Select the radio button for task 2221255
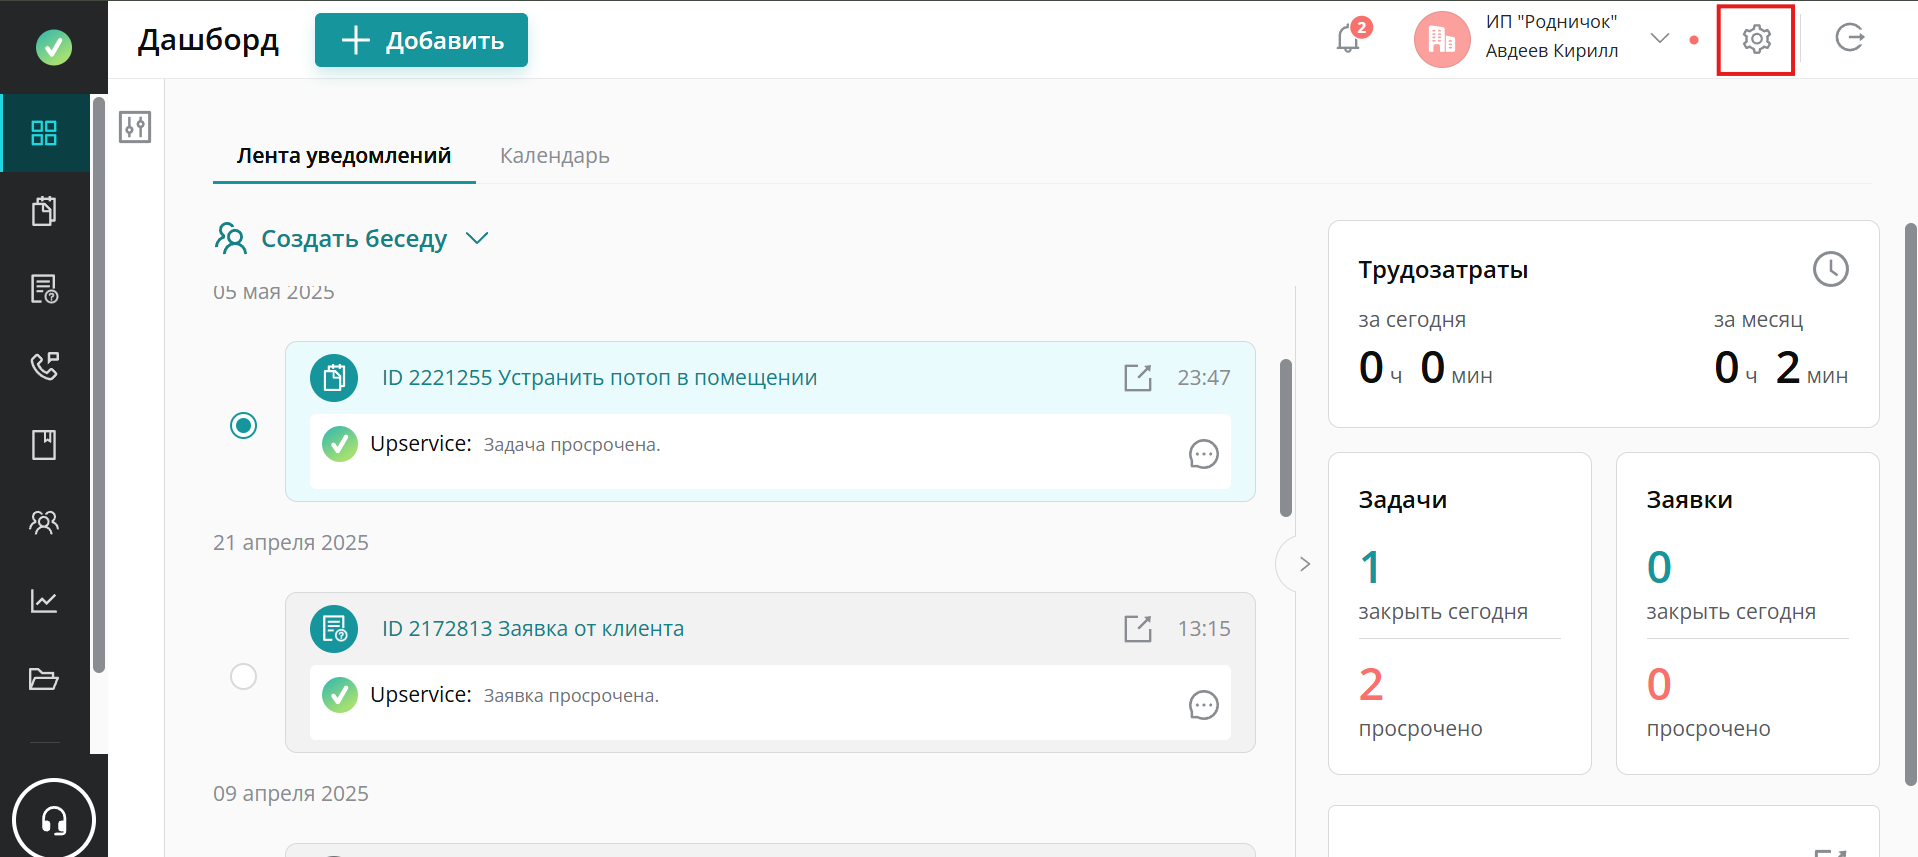Image resolution: width=1918 pixels, height=857 pixels. 243,425
